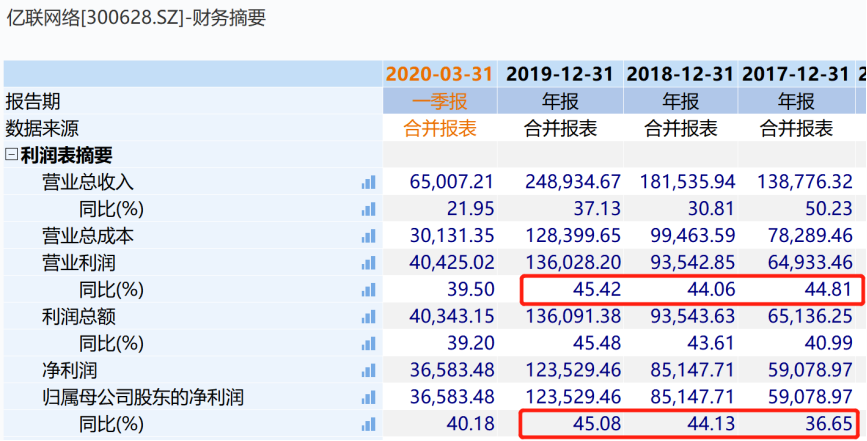
Task: Open chart icon for 净利润 row
Action: (368, 370)
